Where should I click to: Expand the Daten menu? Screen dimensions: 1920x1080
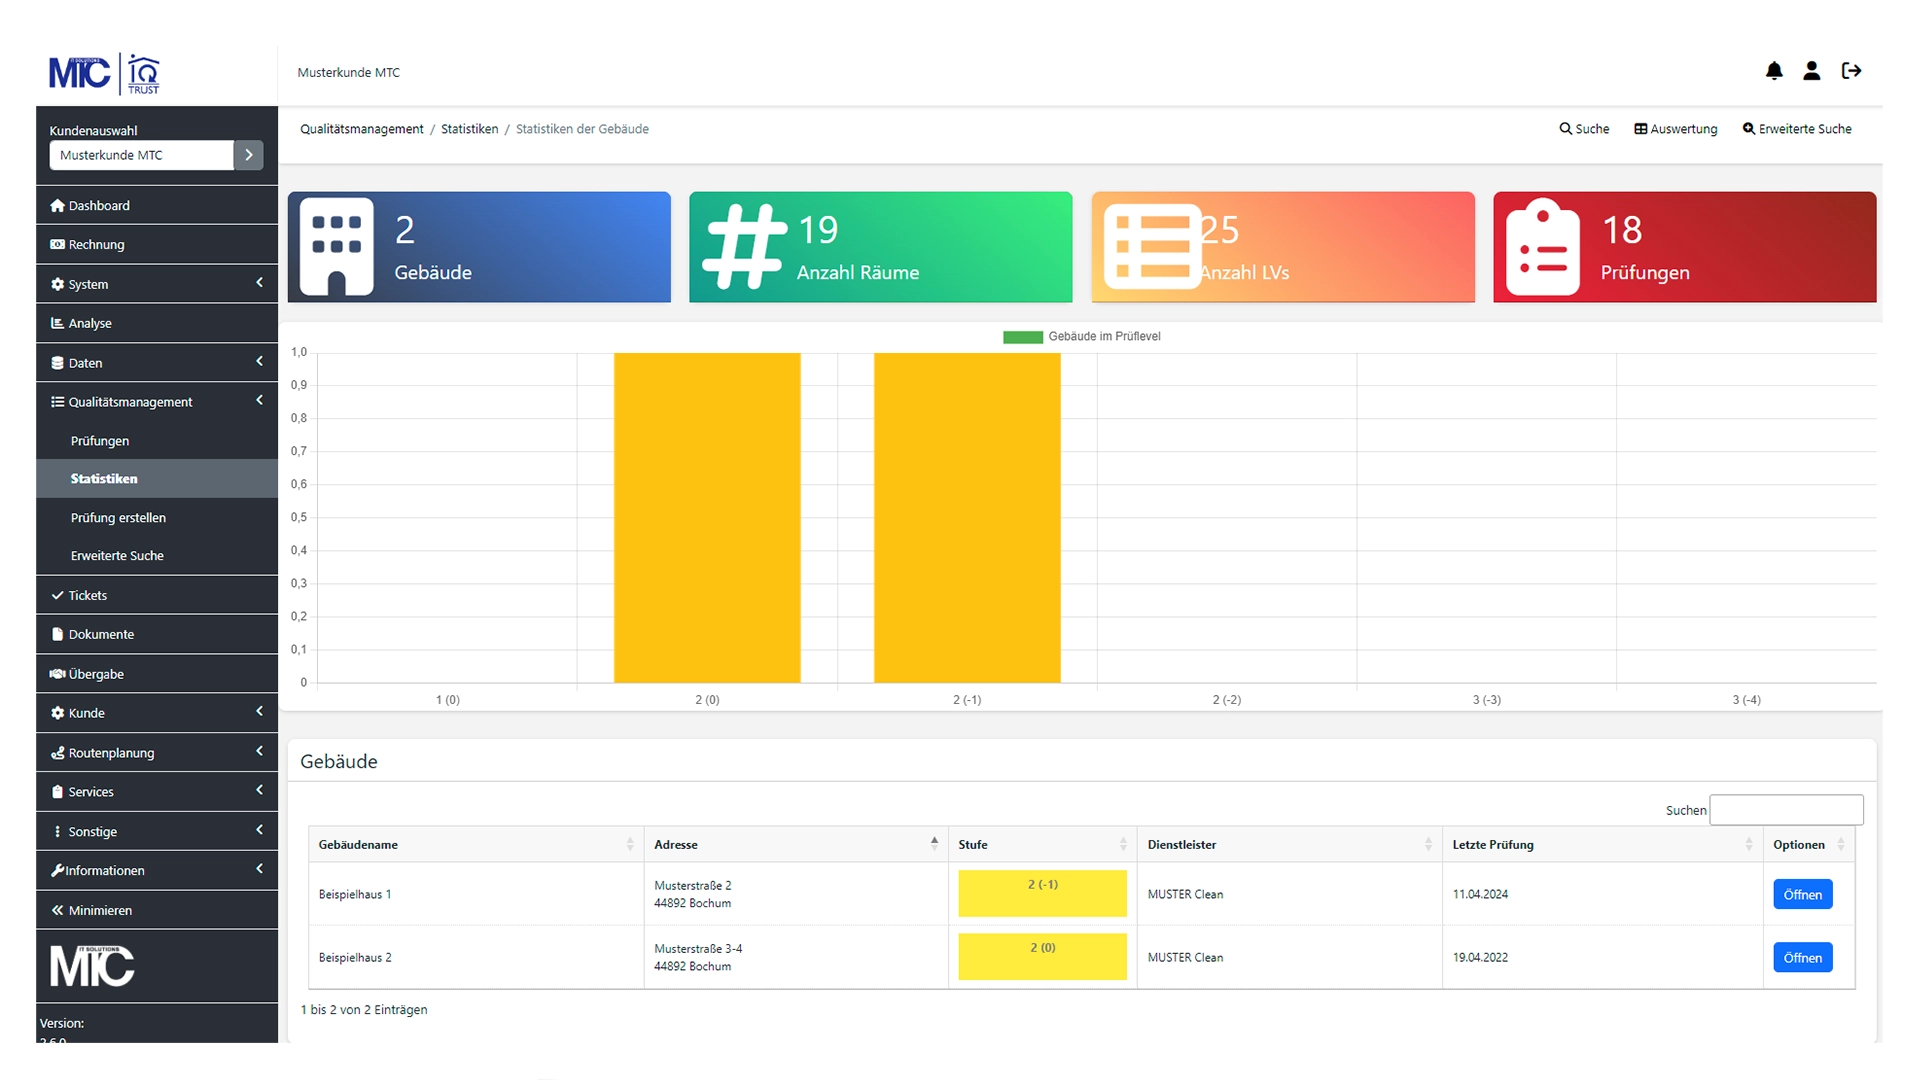point(157,363)
